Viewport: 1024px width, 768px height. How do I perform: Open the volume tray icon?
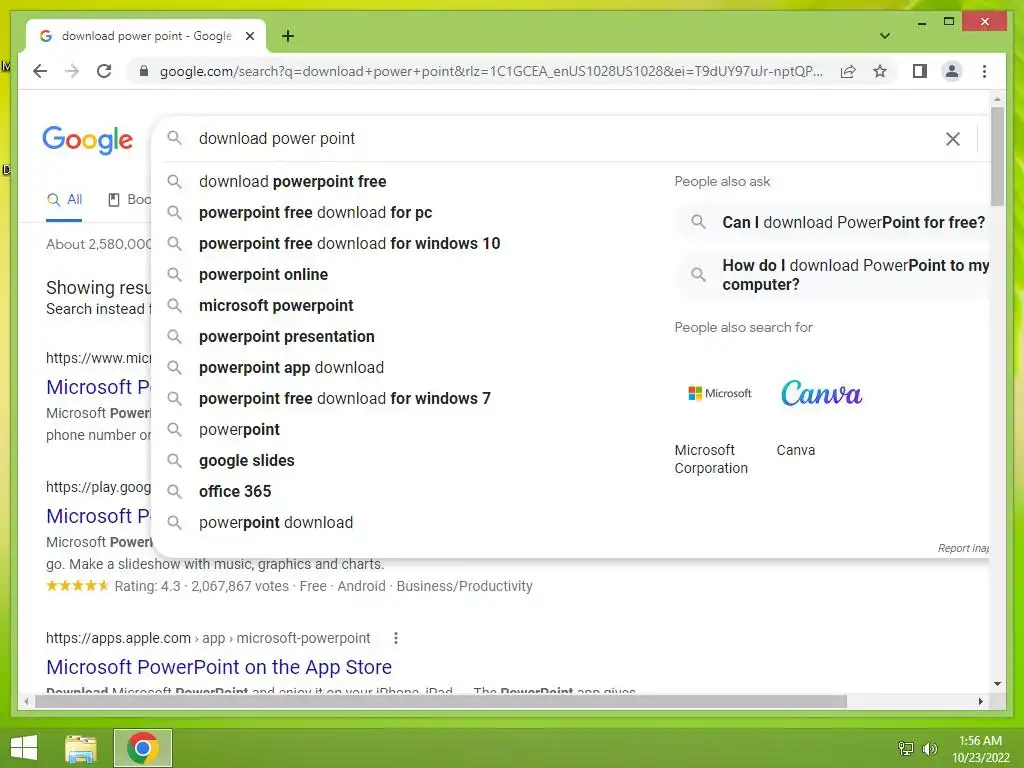tap(930, 748)
